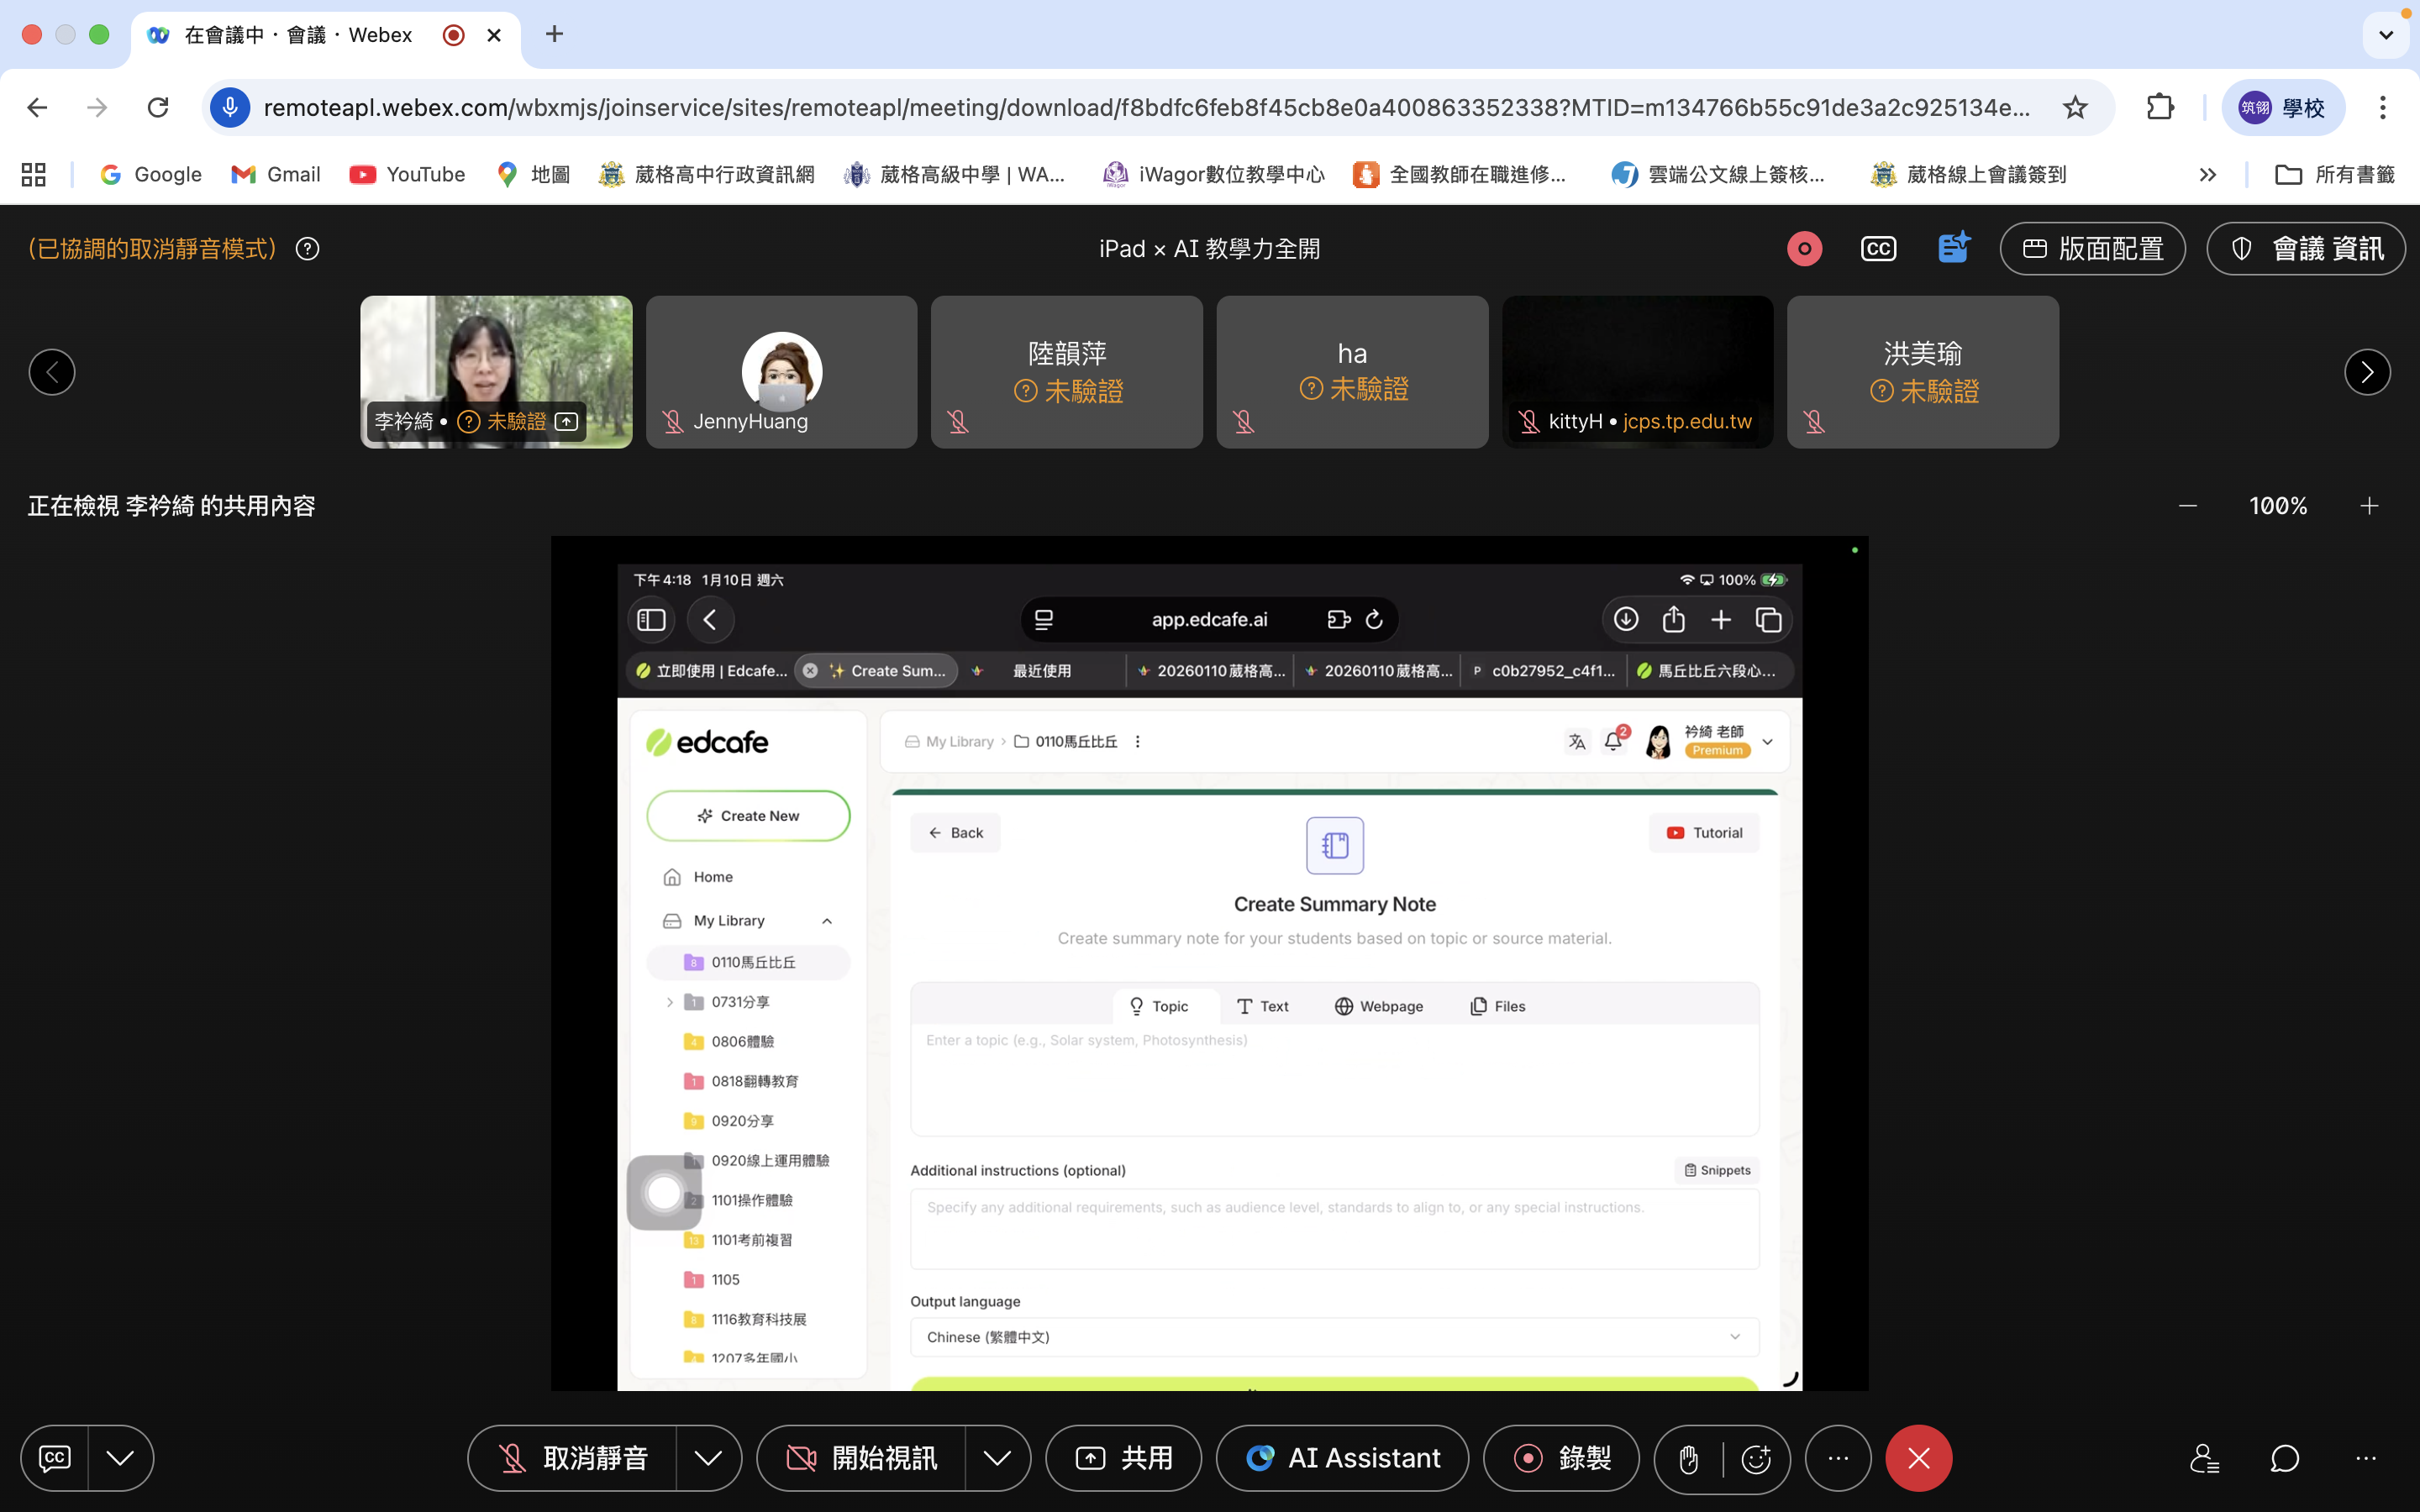The height and width of the screenshot is (1512, 2420).
Task: Open the AI Assistant button
Action: pyautogui.click(x=1342, y=1459)
